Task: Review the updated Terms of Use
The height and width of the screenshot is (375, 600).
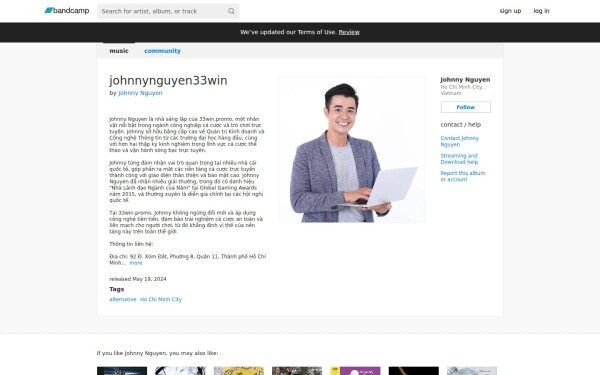Action: pyautogui.click(x=349, y=32)
